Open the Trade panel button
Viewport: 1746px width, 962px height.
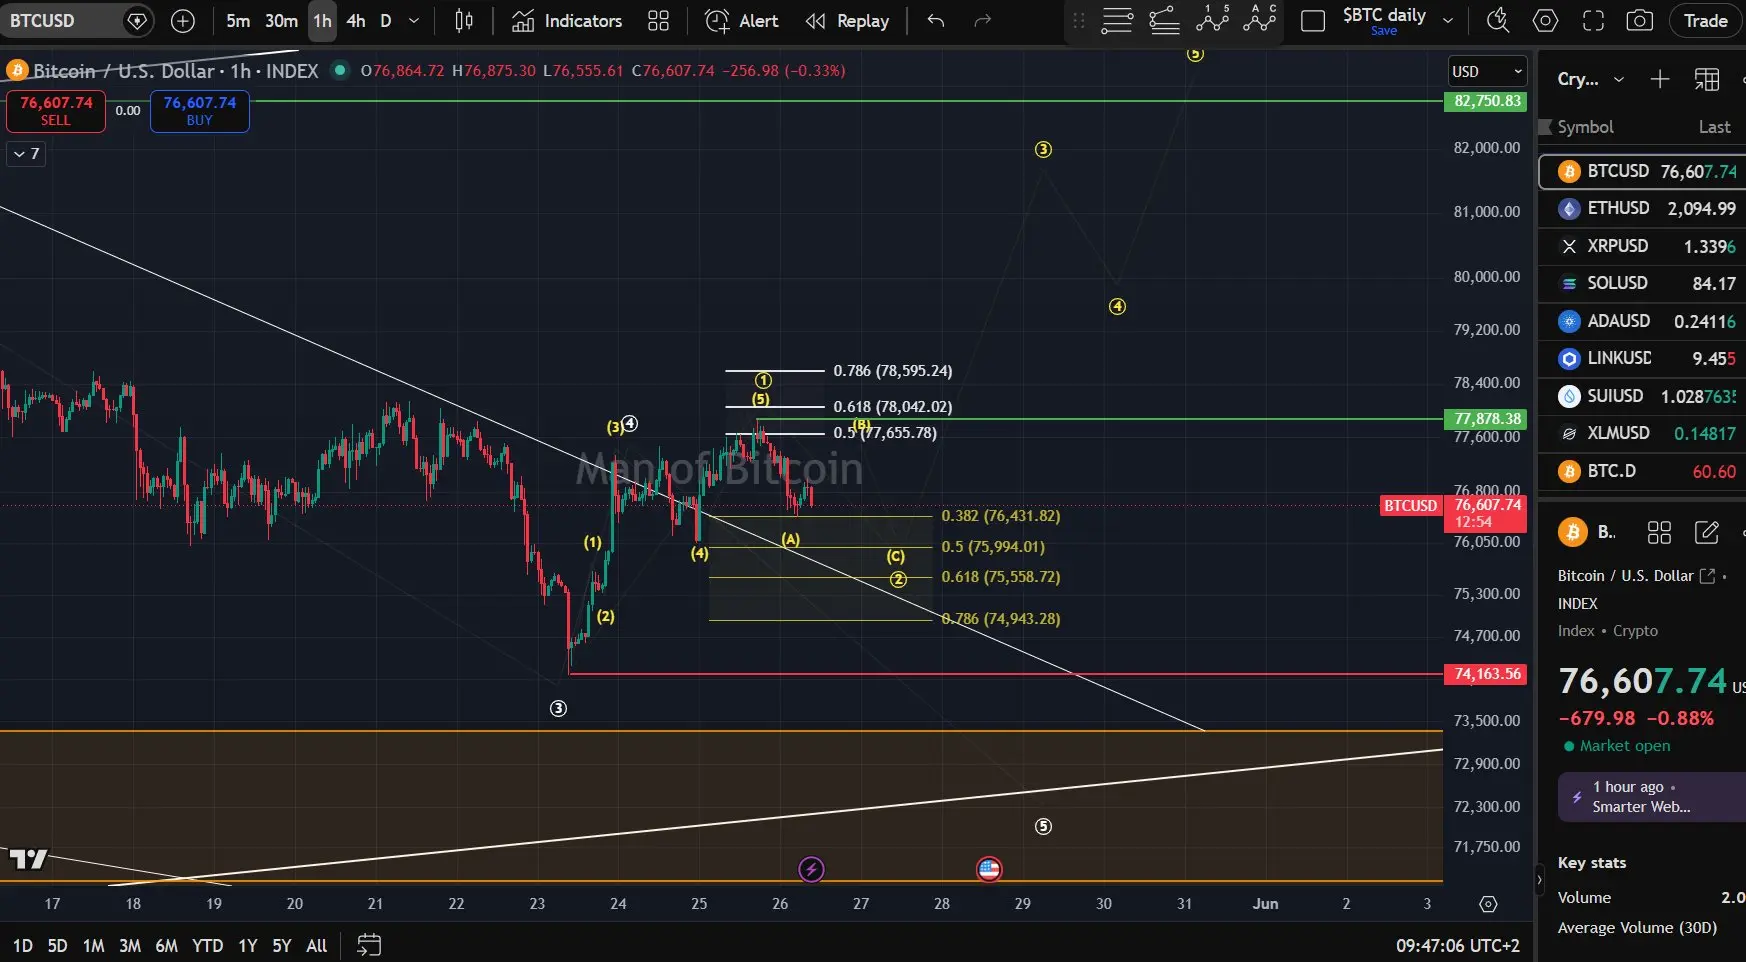point(1705,21)
